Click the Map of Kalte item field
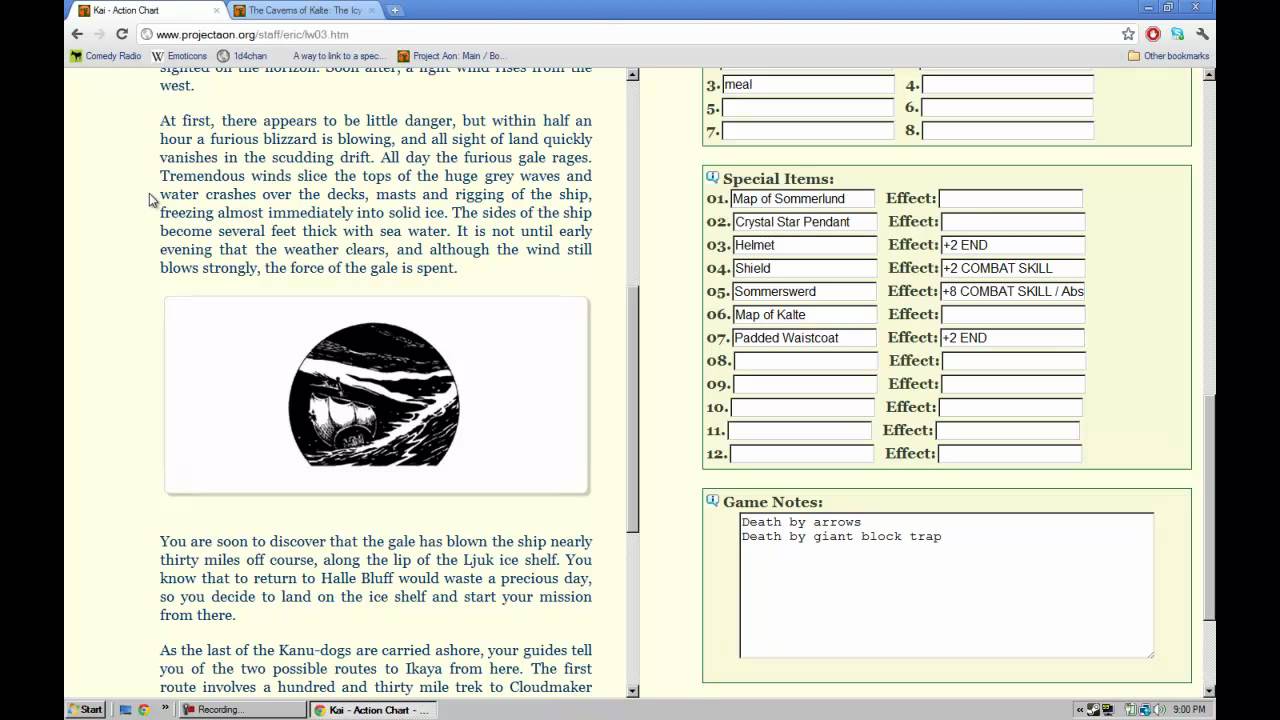Viewport: 1280px width, 720px height. pyautogui.click(x=805, y=314)
